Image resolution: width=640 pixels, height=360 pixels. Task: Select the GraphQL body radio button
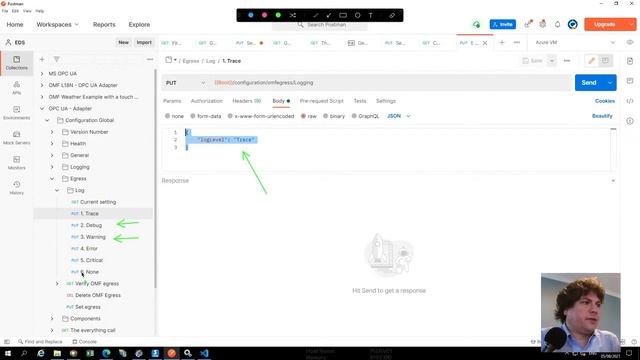[354, 116]
